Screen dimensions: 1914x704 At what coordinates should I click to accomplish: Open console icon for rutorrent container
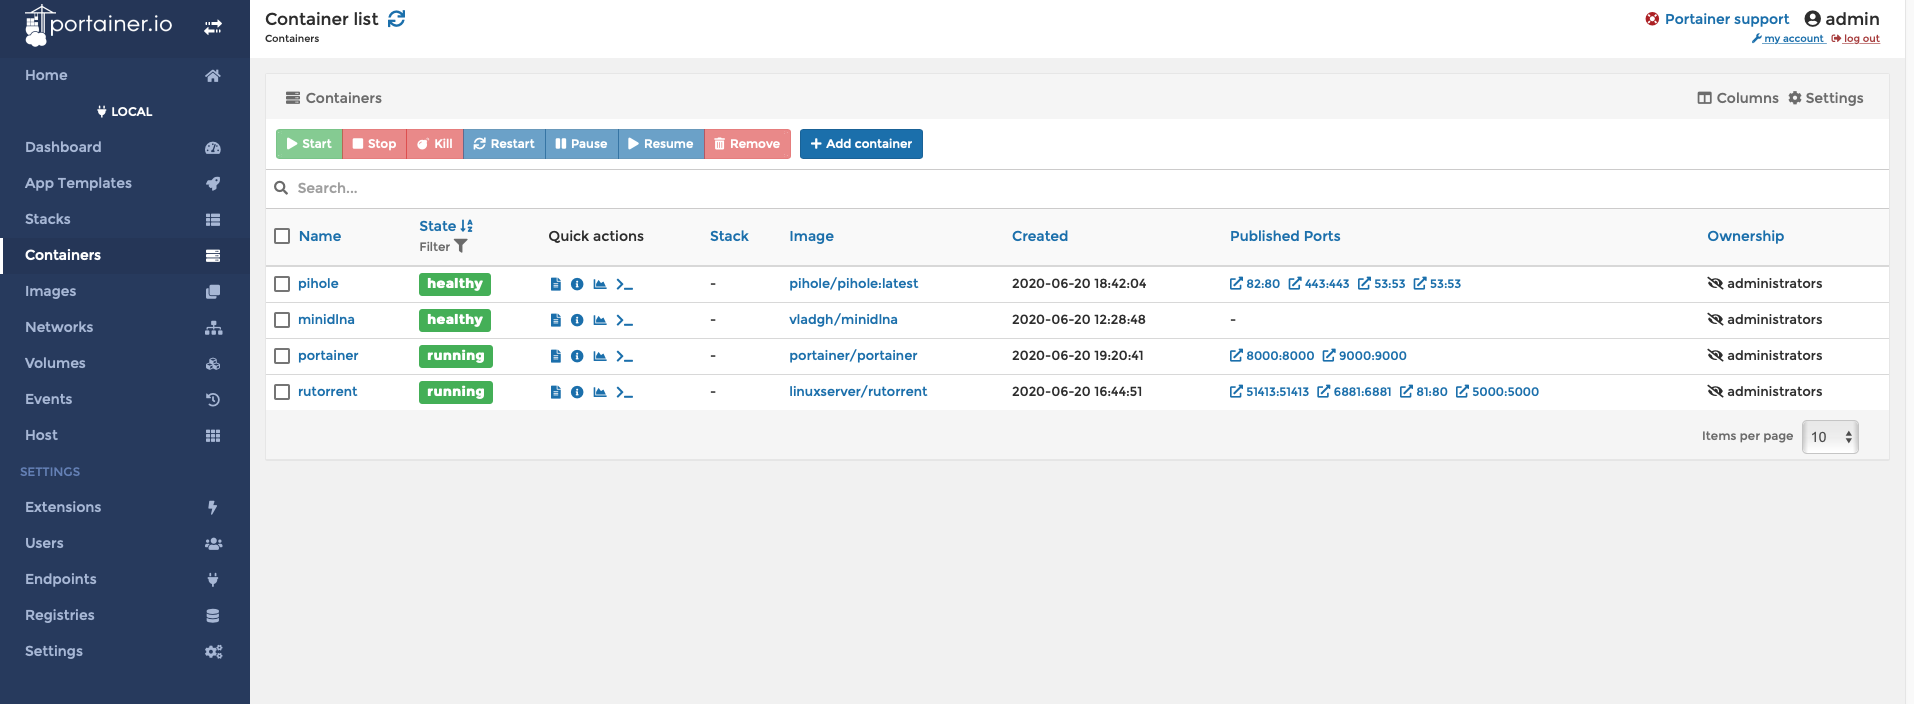pyautogui.click(x=624, y=392)
